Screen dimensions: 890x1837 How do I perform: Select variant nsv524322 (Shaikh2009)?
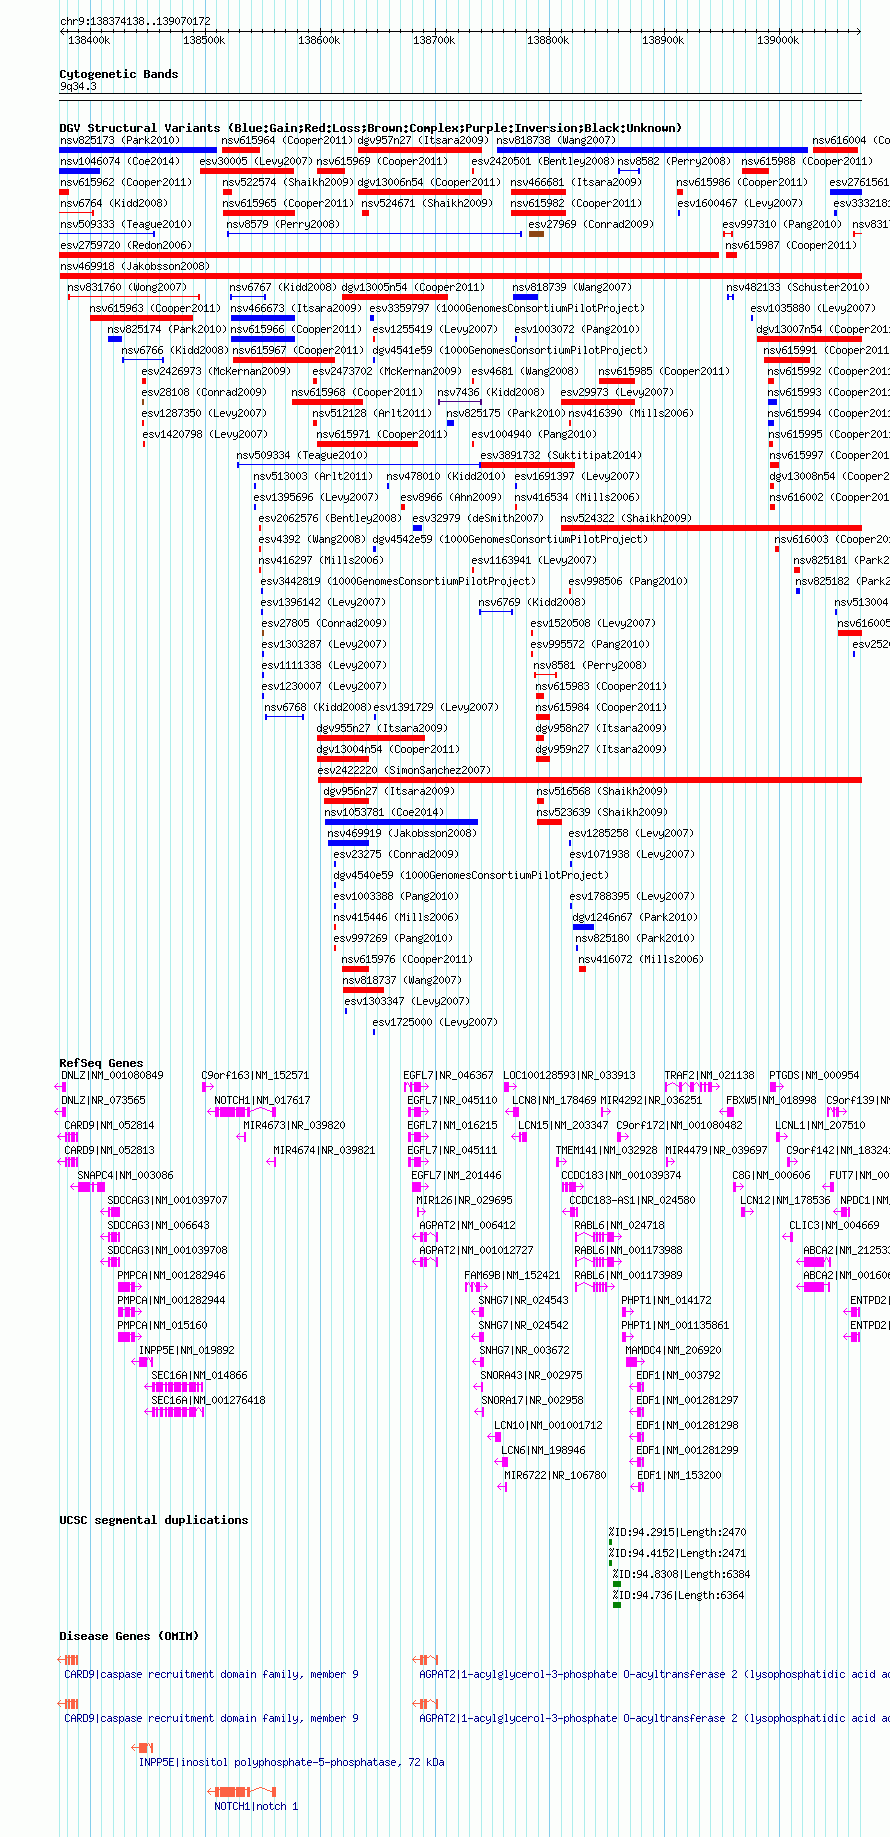click(x=626, y=518)
